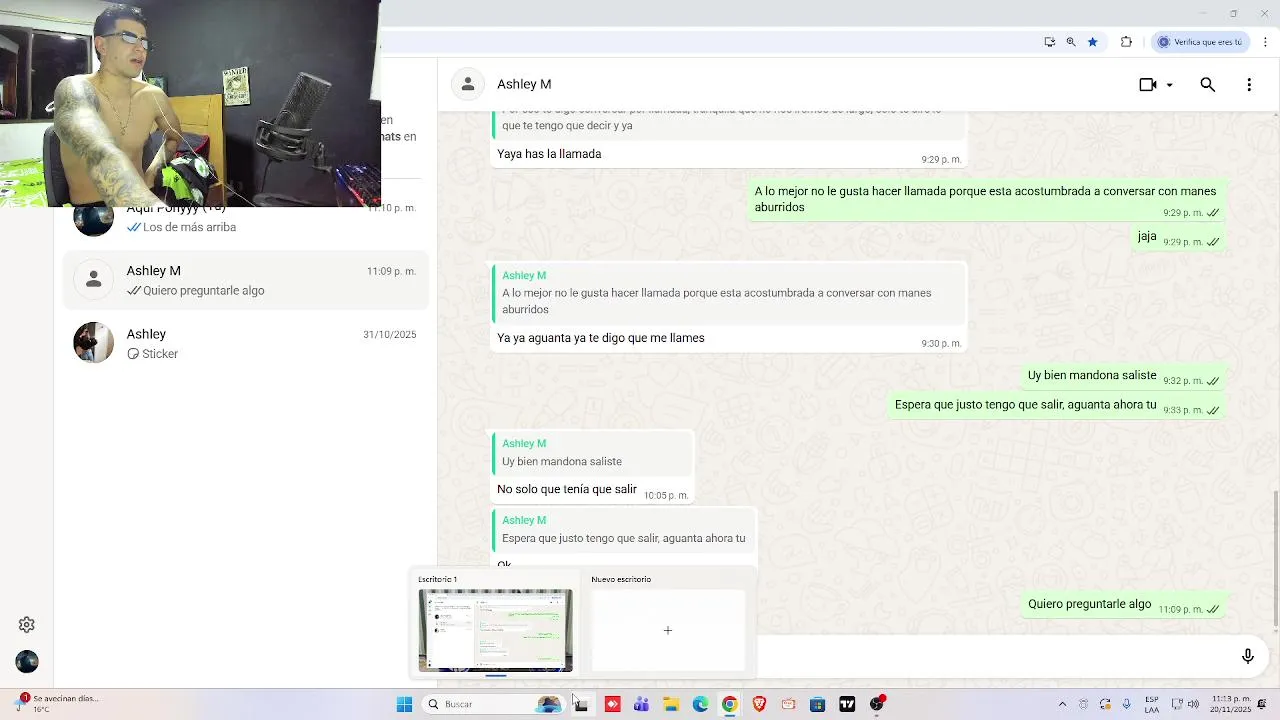Screen dimensions: 1280x720
Task: Open the ESP LAA language switcher
Action: point(1152,704)
